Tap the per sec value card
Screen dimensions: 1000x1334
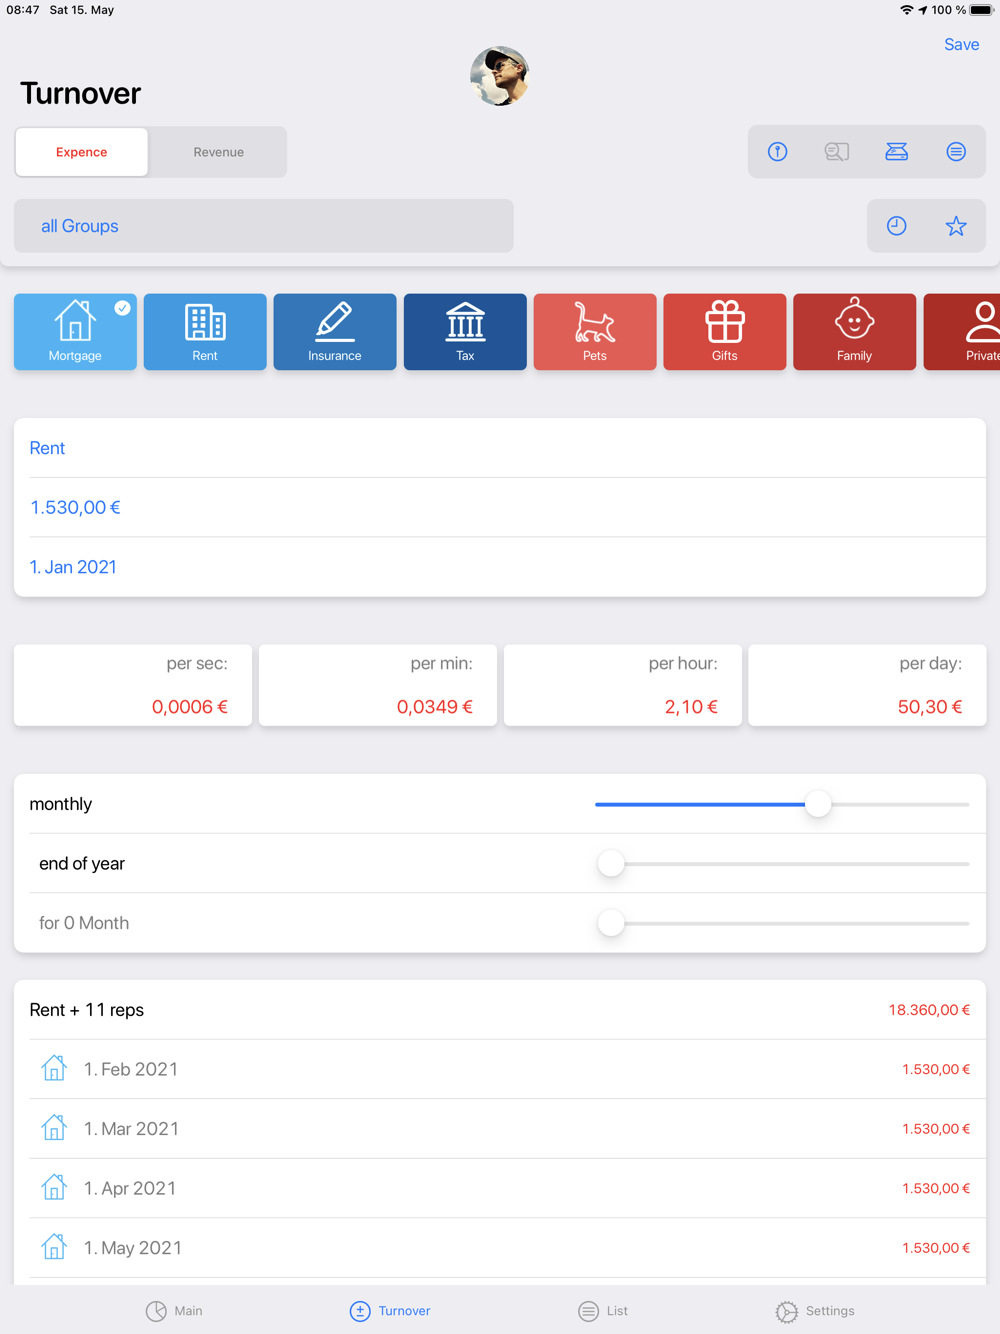(133, 685)
